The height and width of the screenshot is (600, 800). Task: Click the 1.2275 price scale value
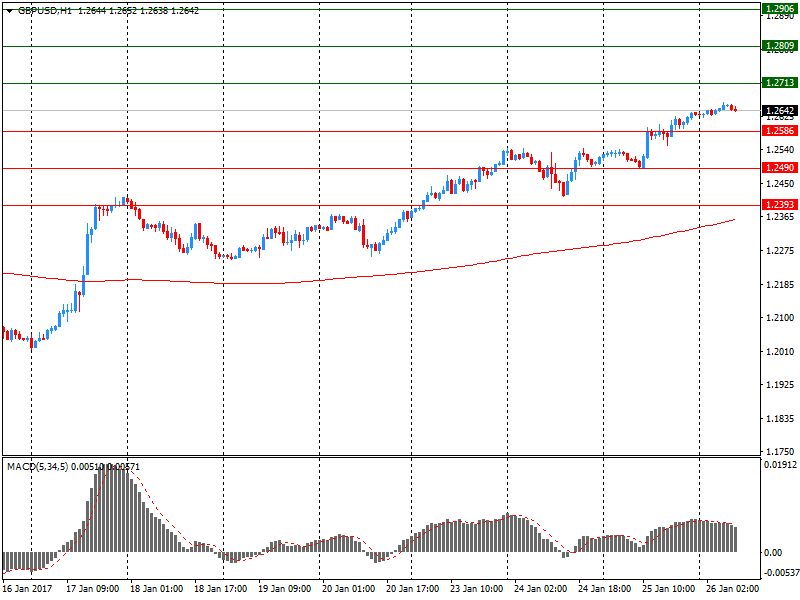pos(780,251)
